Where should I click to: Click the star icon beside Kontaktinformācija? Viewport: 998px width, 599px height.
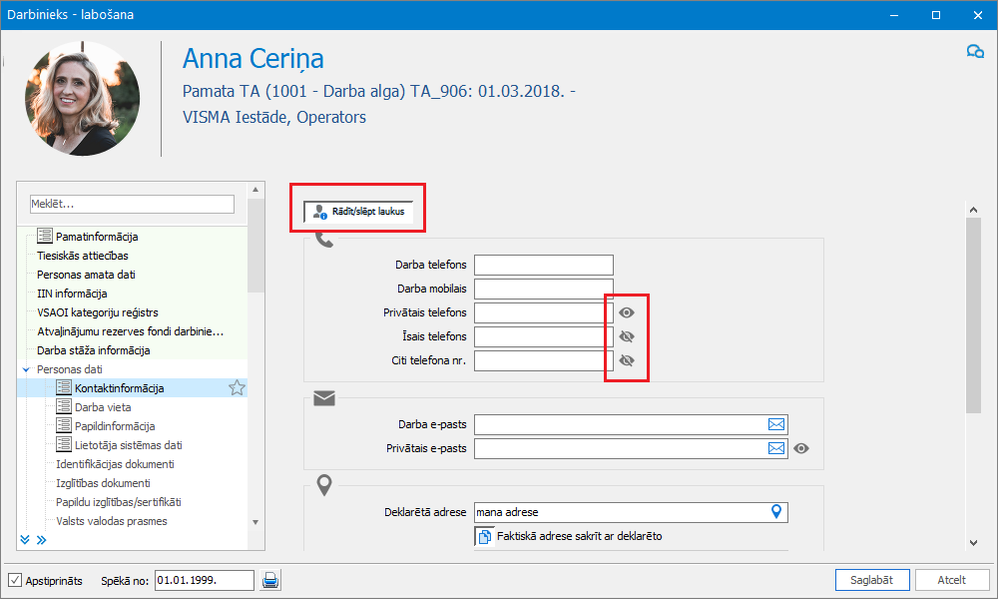tap(237, 388)
